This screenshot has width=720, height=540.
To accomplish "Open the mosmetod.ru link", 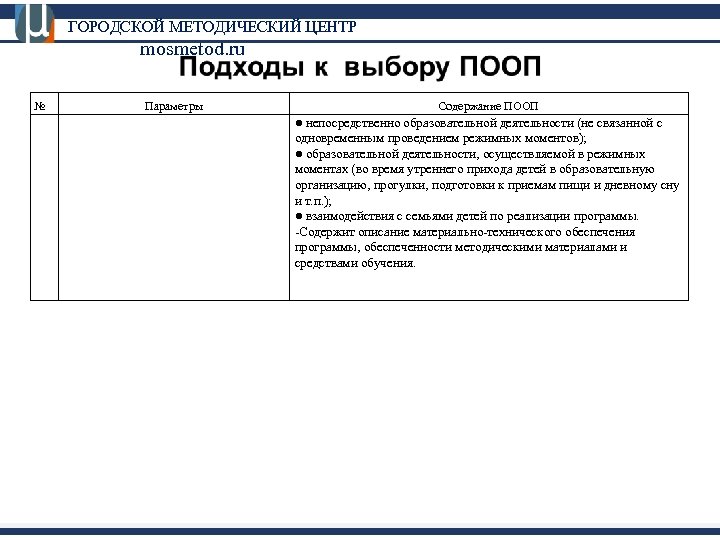I will 192,49.
